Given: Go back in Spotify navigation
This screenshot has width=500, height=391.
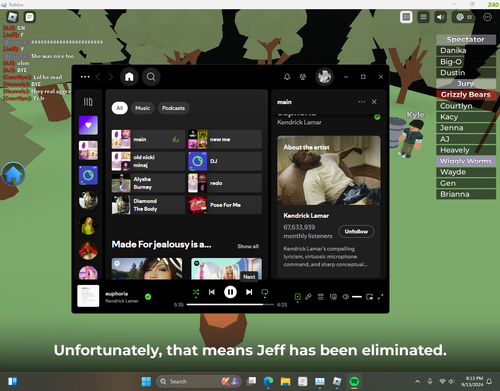Looking at the screenshot, I should (98, 77).
